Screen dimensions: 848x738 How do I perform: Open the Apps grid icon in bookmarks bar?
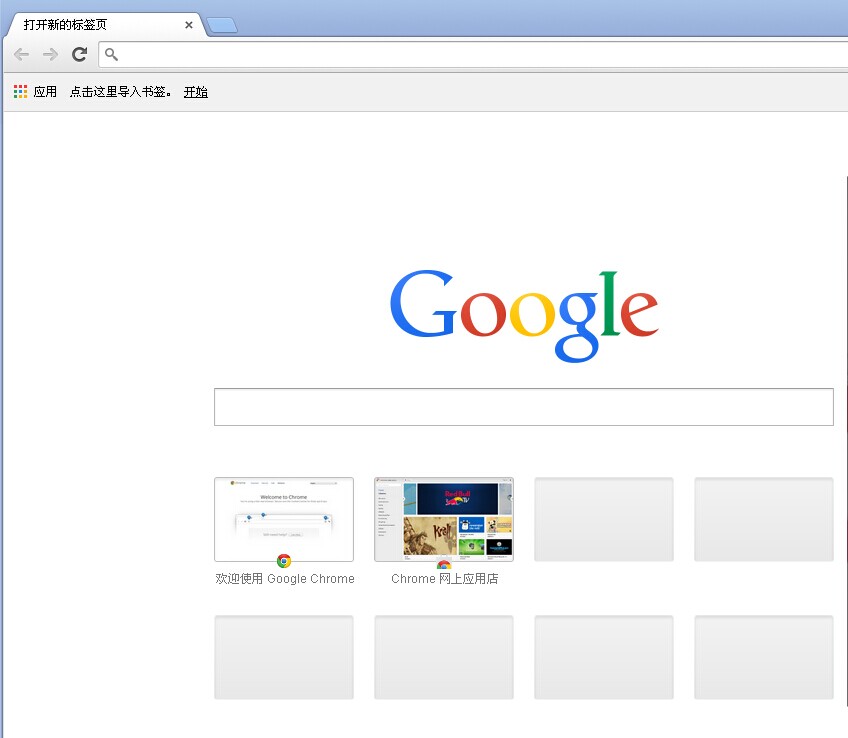tap(21, 91)
